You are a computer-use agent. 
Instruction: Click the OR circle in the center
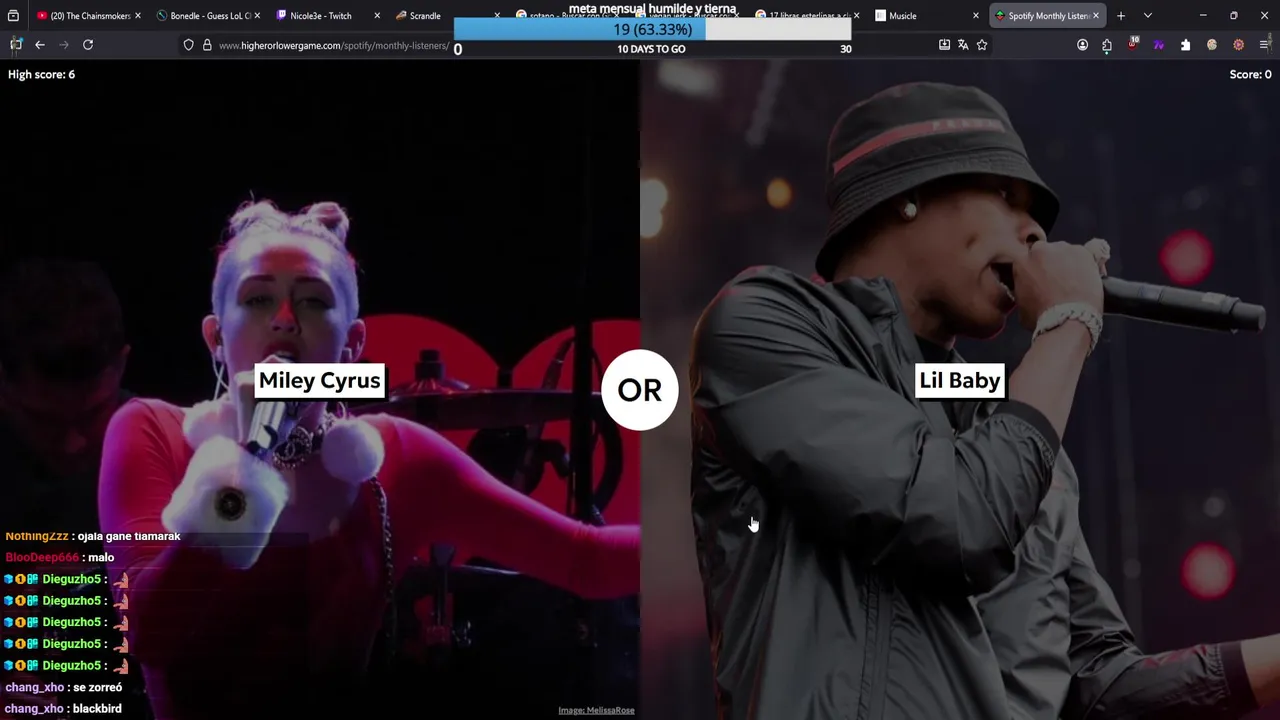coord(640,390)
